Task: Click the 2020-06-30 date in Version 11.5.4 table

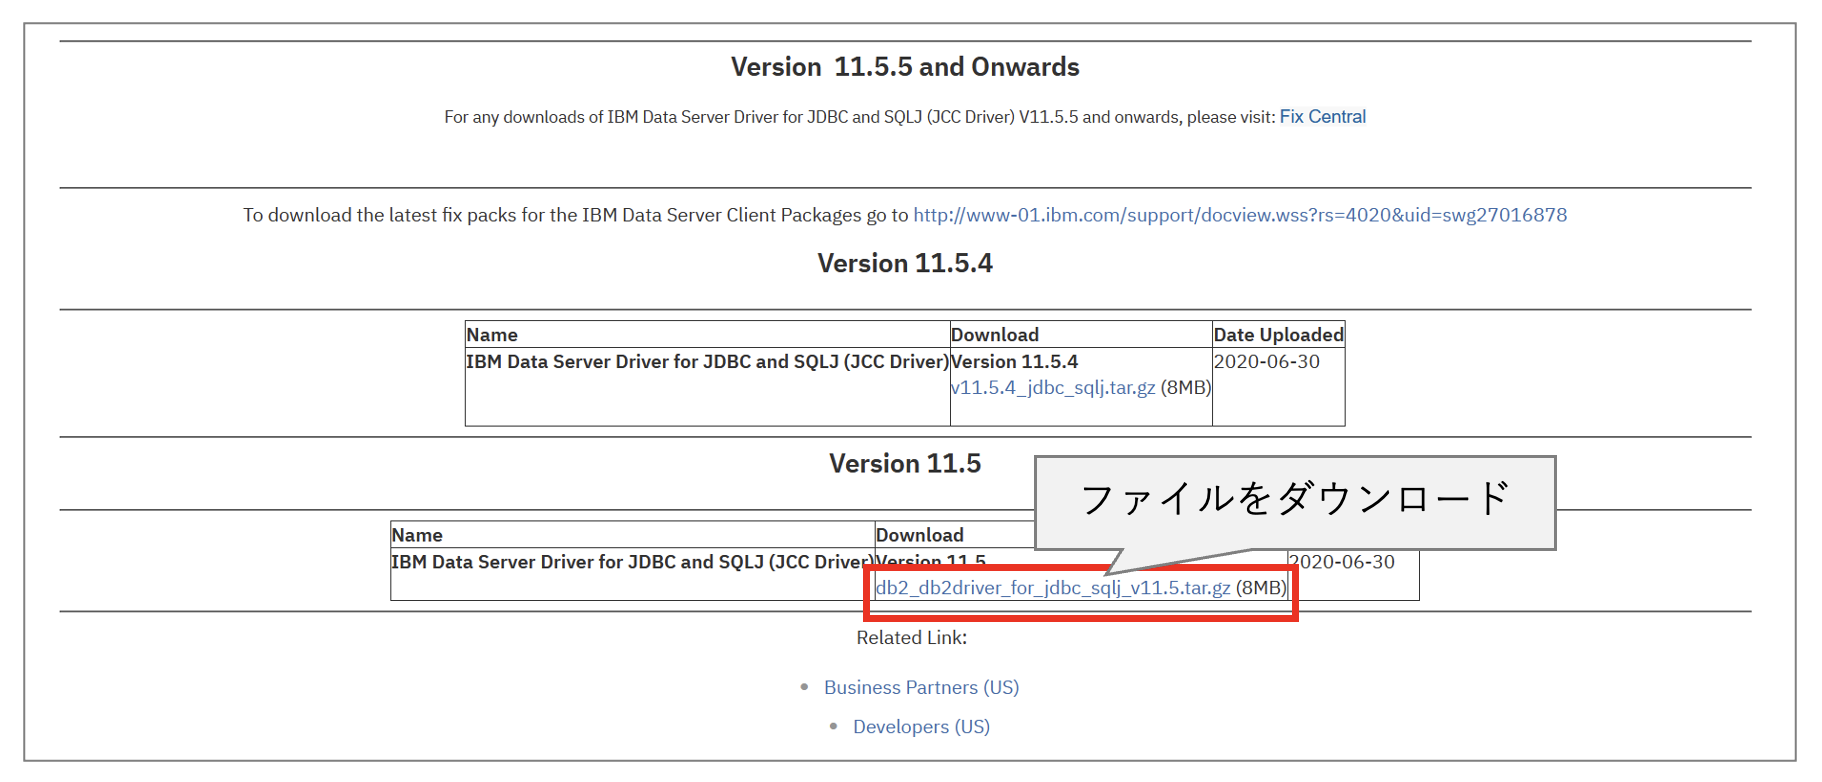Action: pyautogui.click(x=1267, y=362)
